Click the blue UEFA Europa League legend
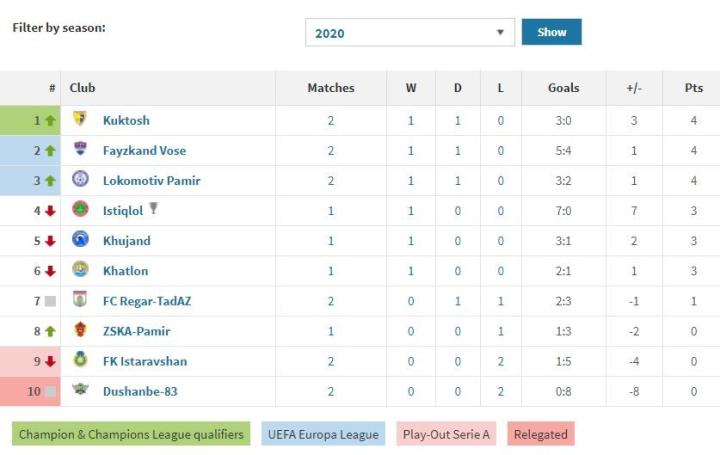Image resolution: width=720 pixels, height=455 pixels. pos(324,434)
